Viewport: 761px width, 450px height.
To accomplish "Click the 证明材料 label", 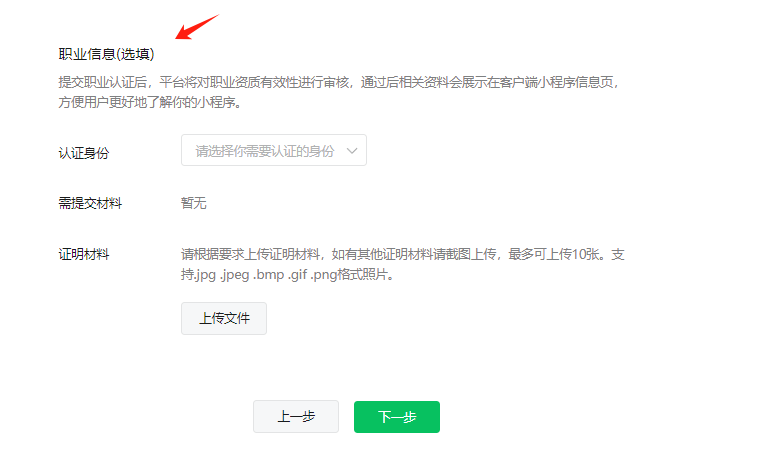I will [83, 254].
